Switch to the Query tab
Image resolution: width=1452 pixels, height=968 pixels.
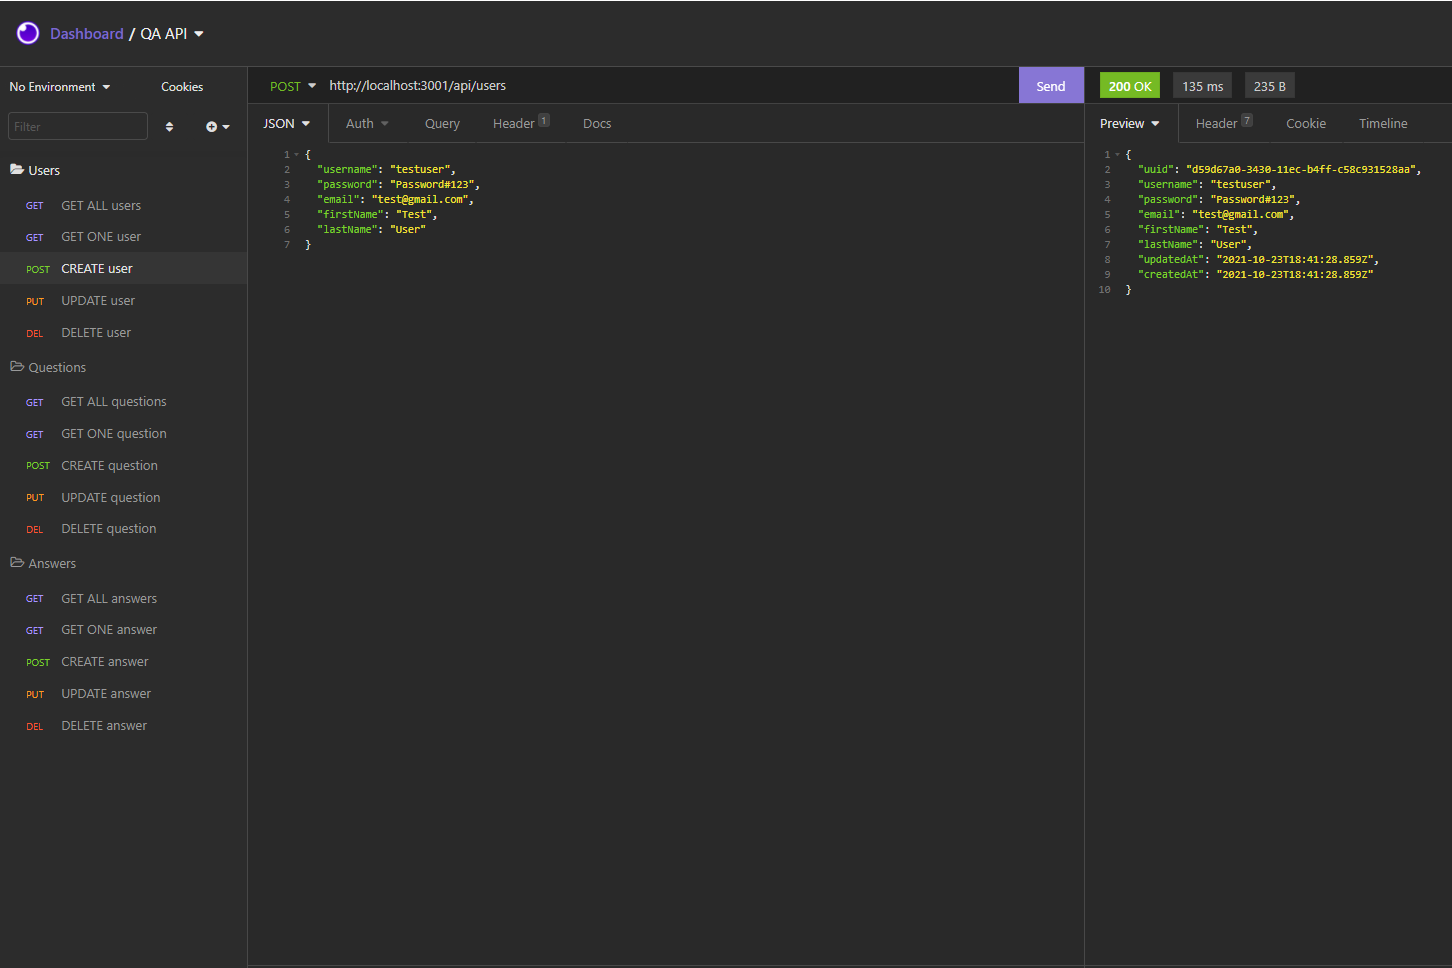[442, 124]
